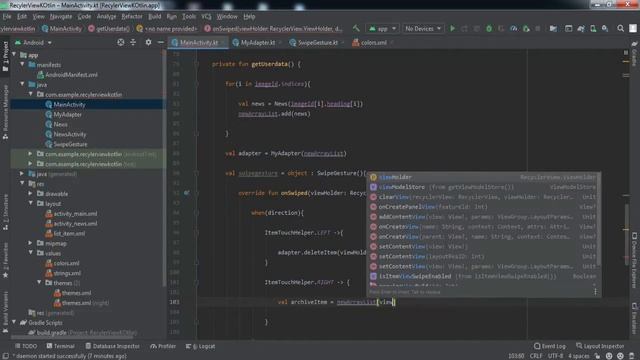
Task: Start debugging with the bug icon
Action: [489, 29]
